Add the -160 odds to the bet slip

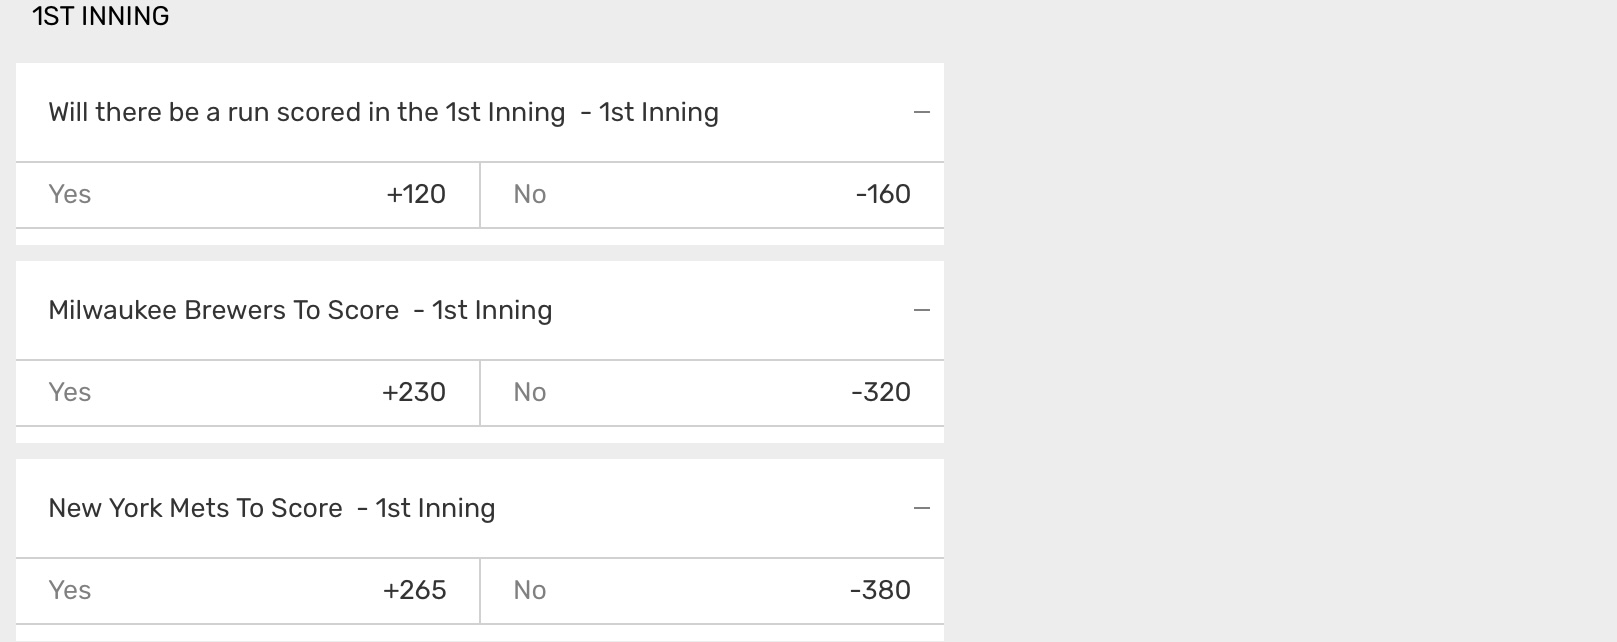(883, 194)
